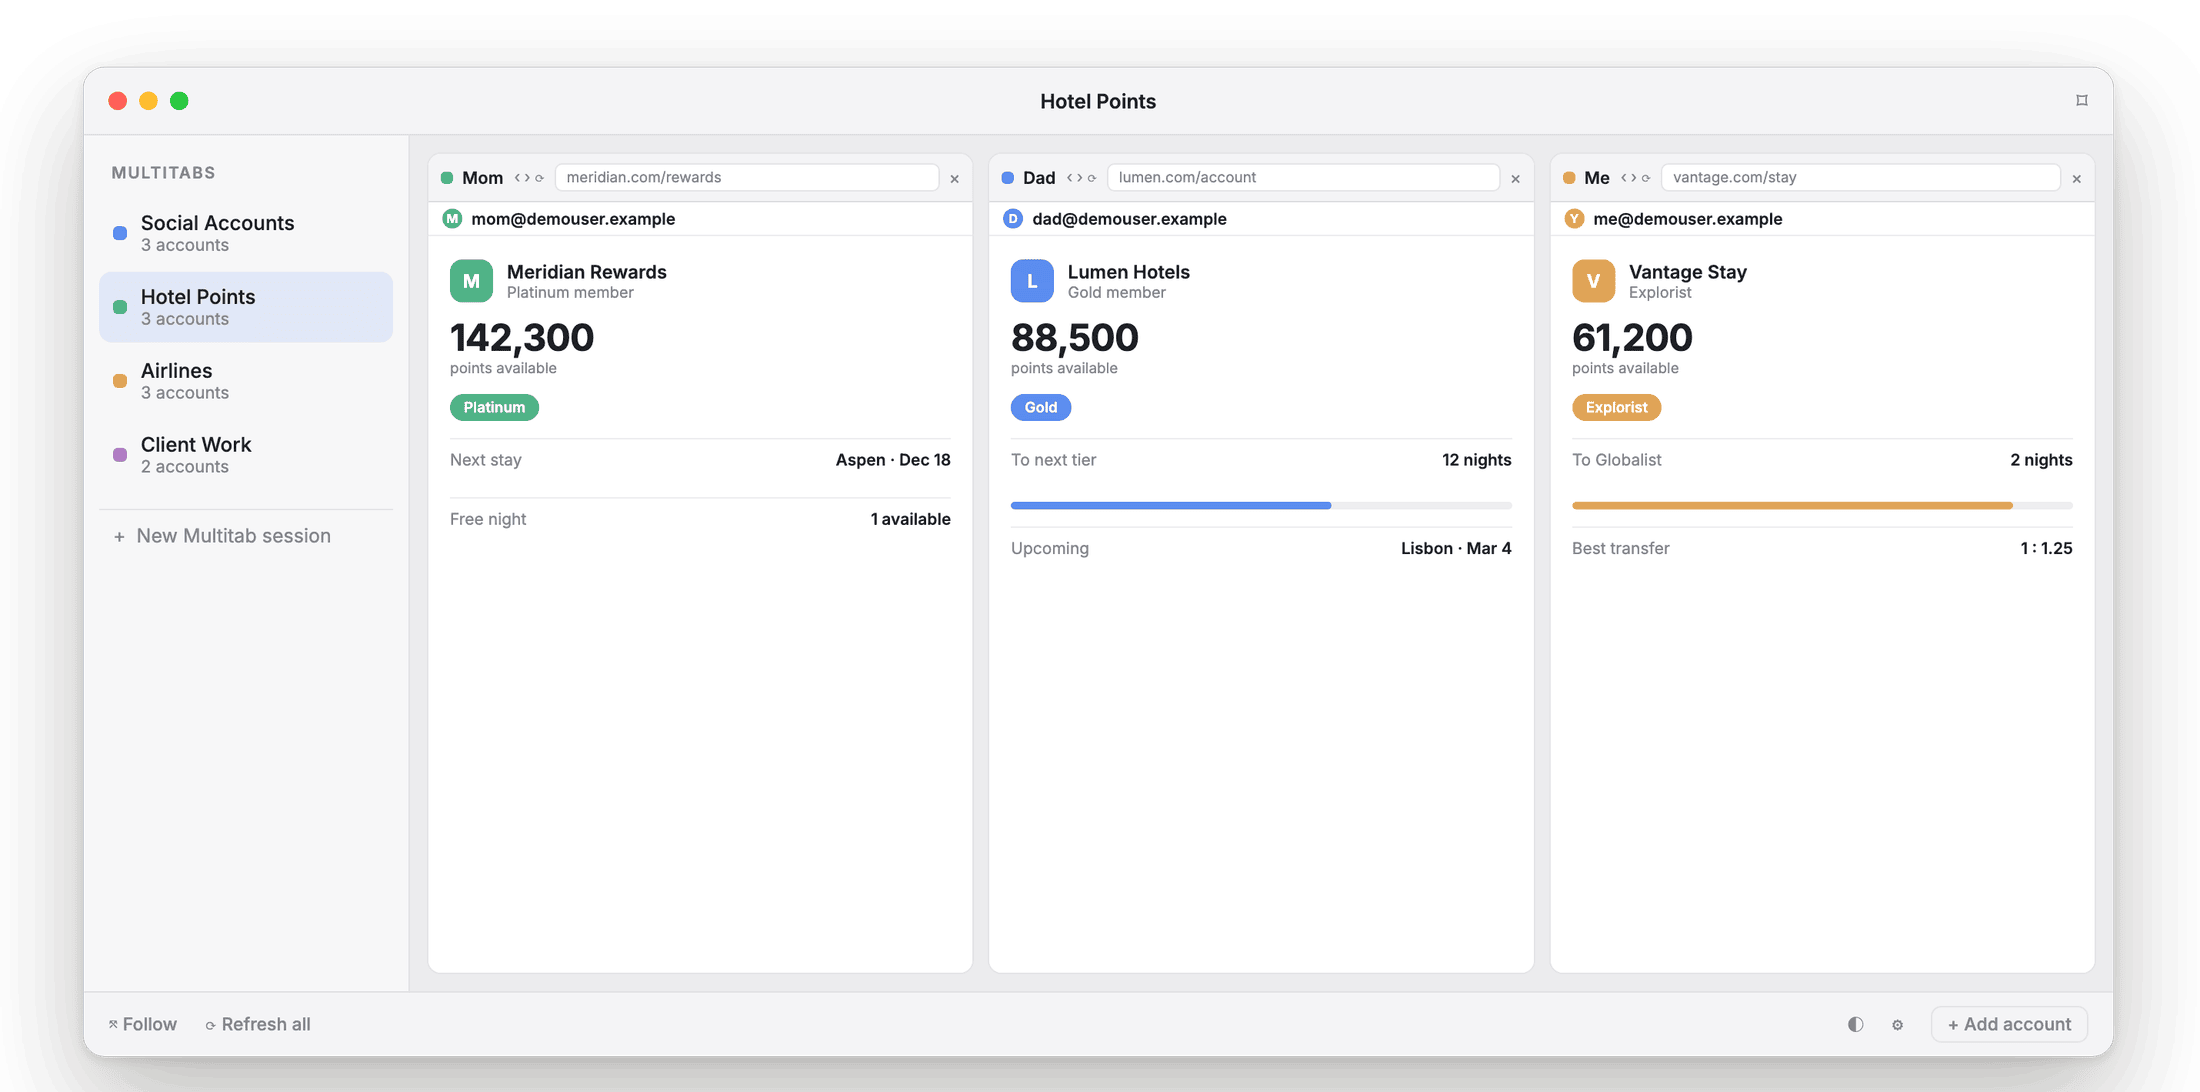Click the Aspen · Dec 18 next stay

(x=893, y=460)
